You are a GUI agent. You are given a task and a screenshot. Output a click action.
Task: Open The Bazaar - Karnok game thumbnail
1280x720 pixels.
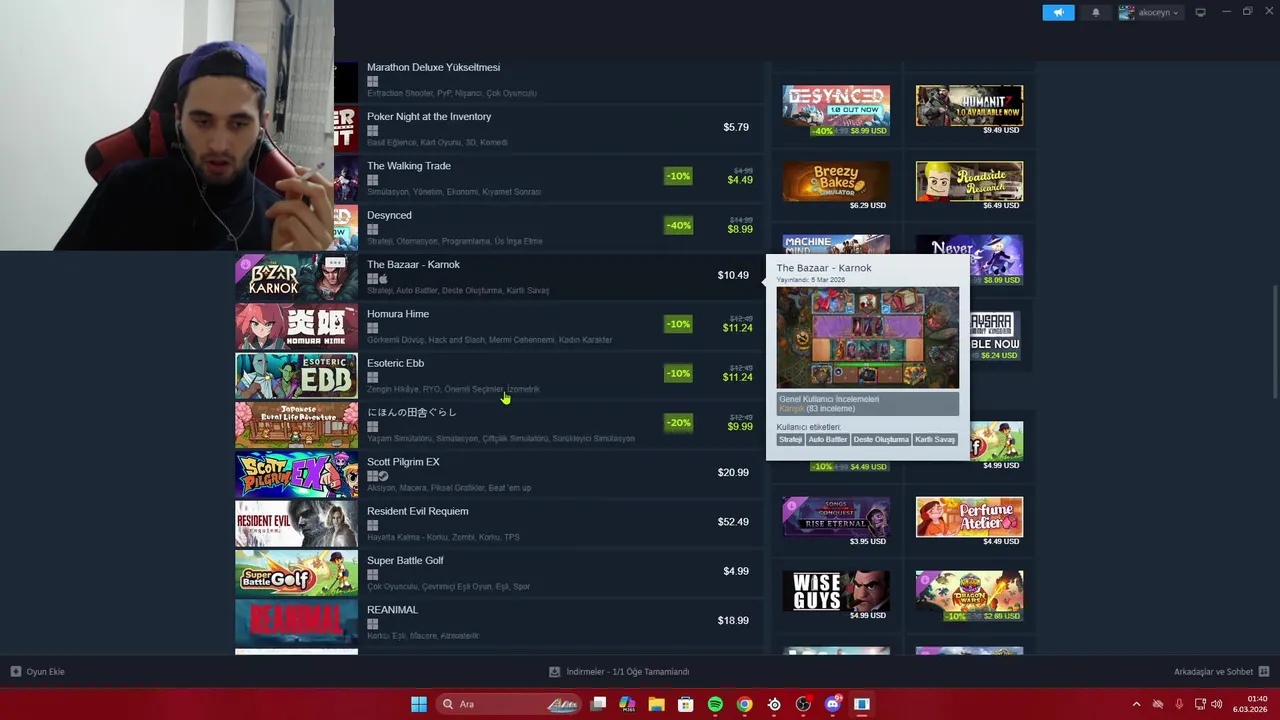pos(296,277)
